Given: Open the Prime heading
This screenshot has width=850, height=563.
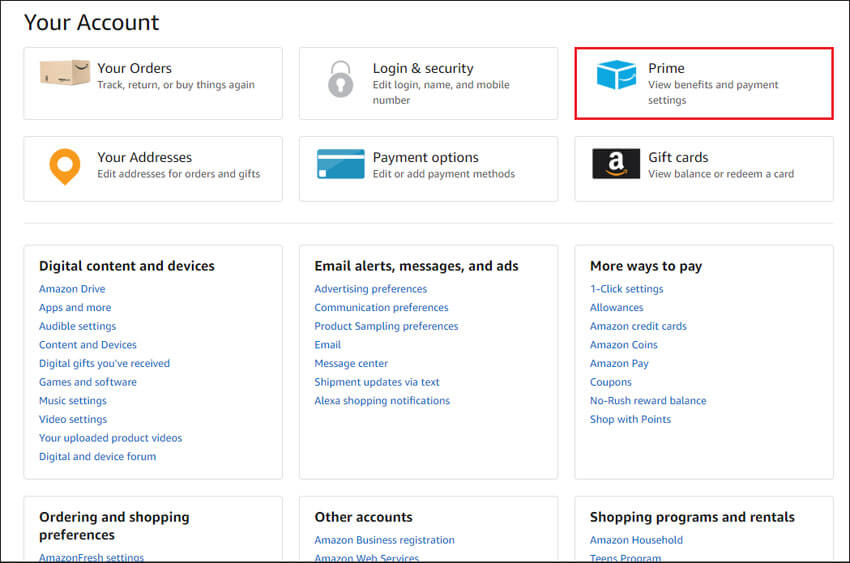Looking at the screenshot, I should pos(666,68).
